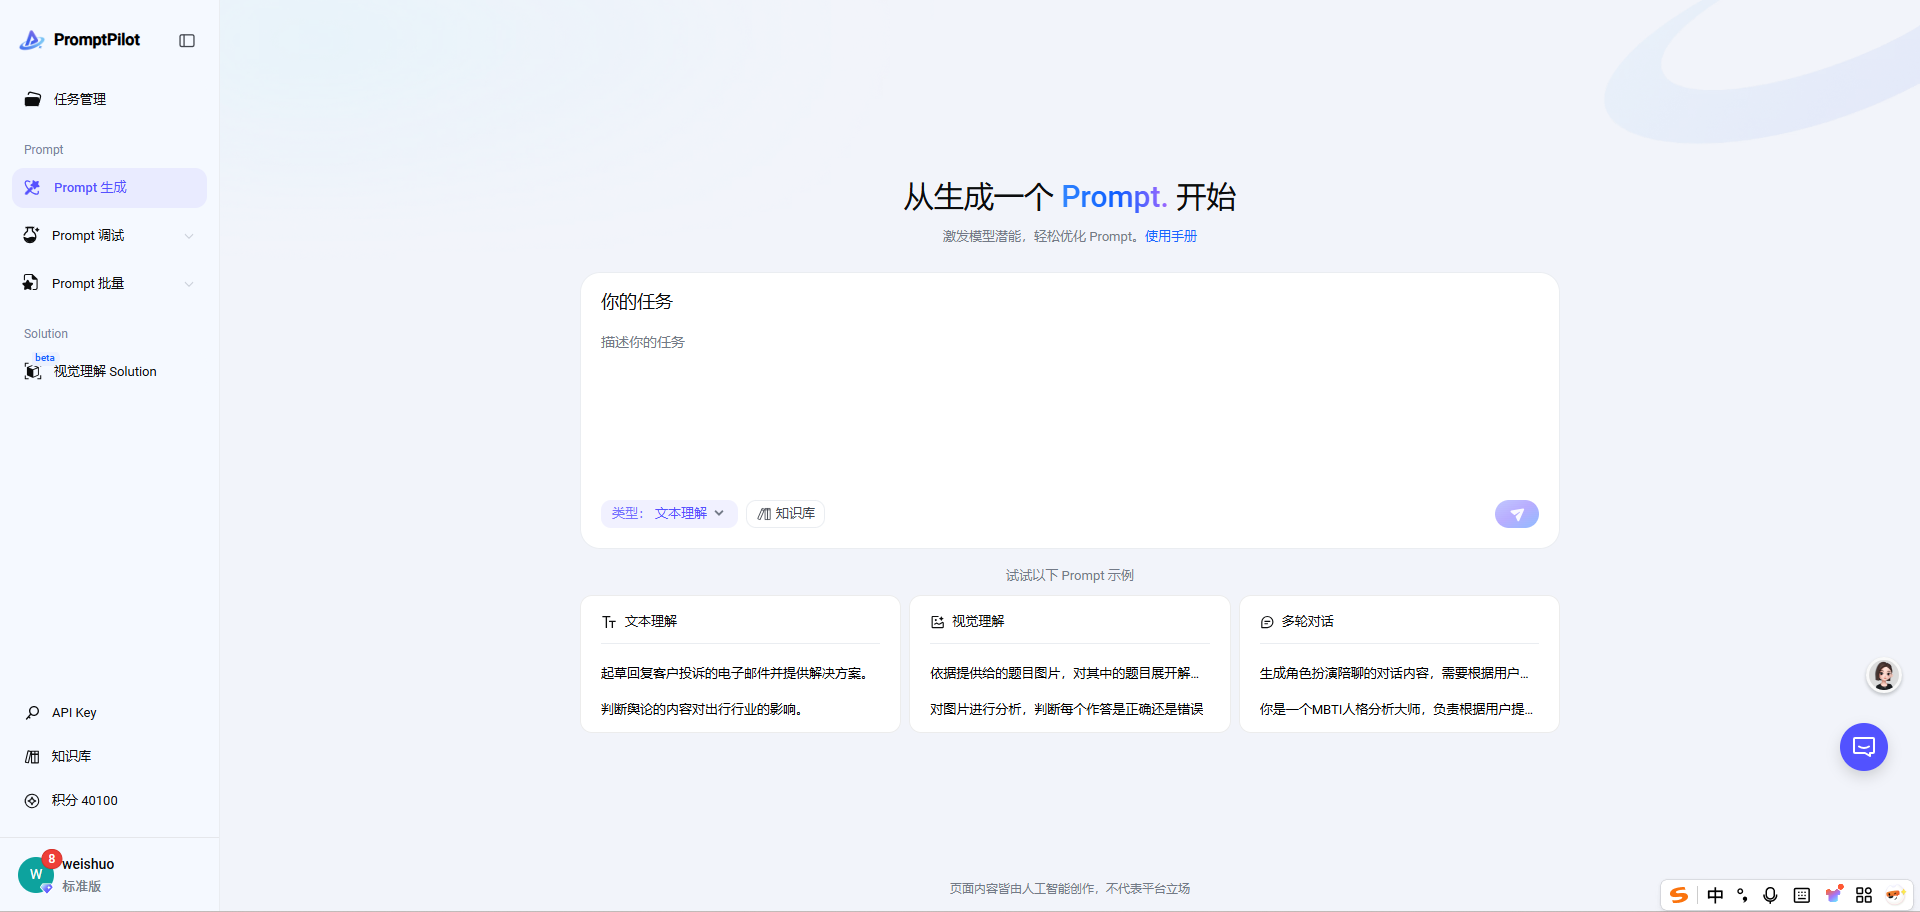Open weishuo user avatar
The height and width of the screenshot is (912, 1920).
tap(36, 875)
